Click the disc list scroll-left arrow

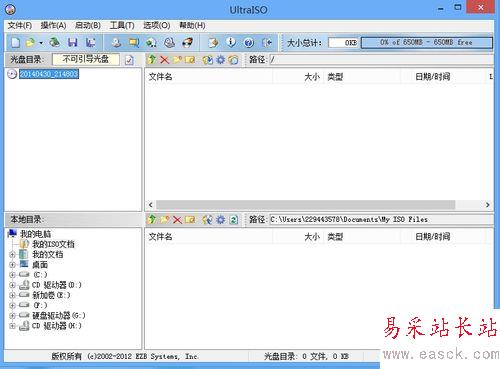(151, 205)
